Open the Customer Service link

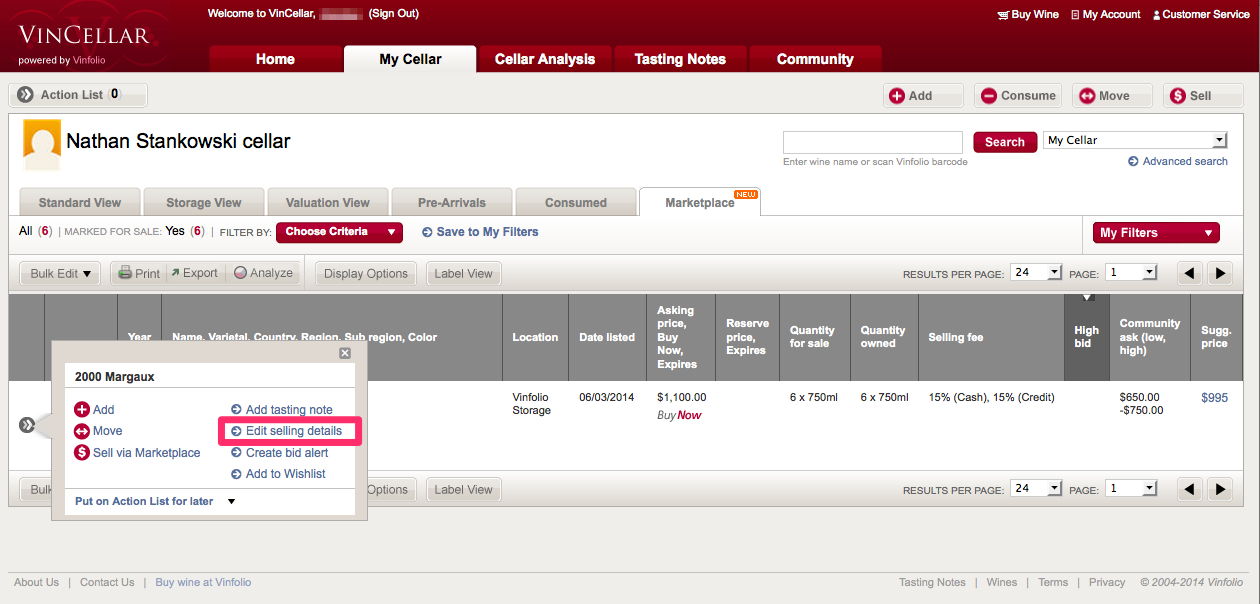tap(1200, 15)
